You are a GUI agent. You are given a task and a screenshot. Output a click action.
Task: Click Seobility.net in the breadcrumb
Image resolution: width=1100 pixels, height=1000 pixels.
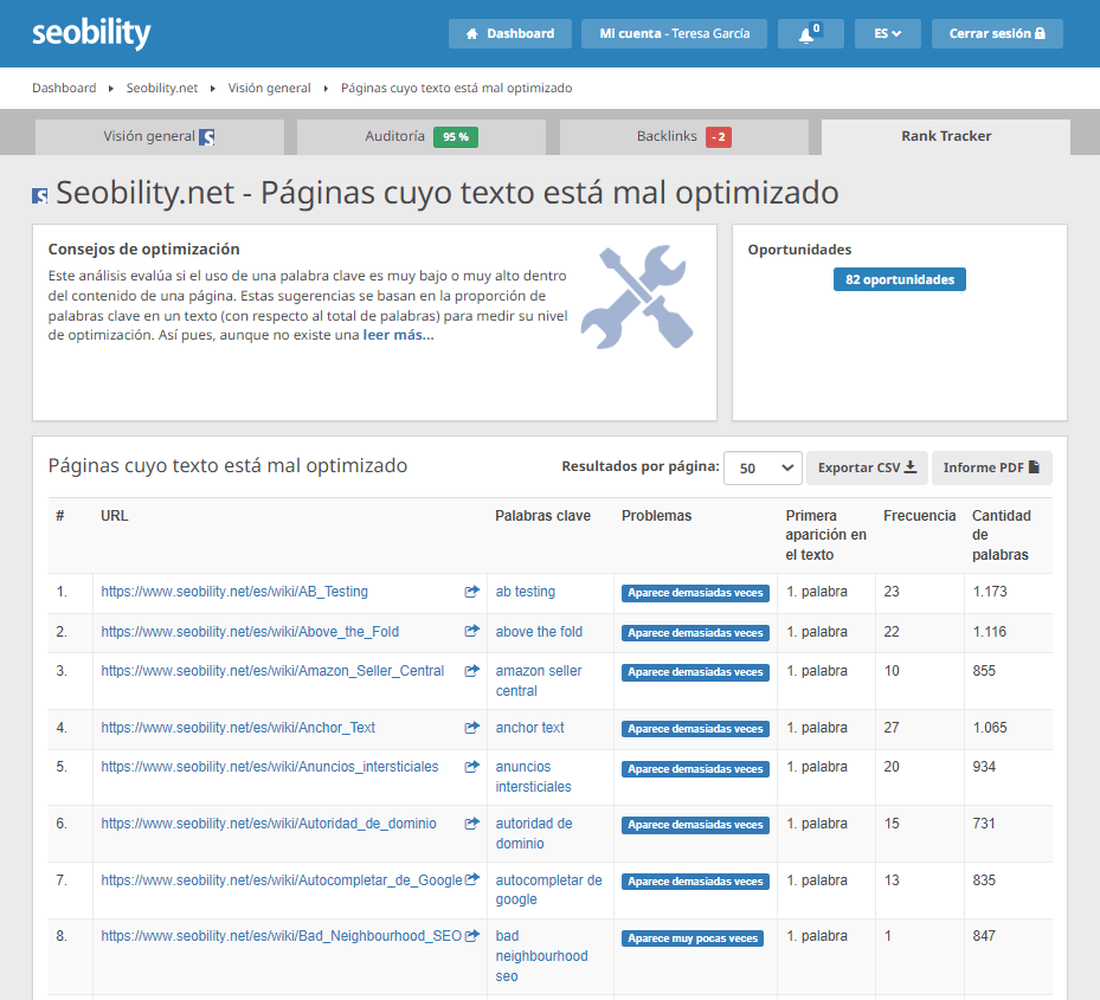(162, 88)
